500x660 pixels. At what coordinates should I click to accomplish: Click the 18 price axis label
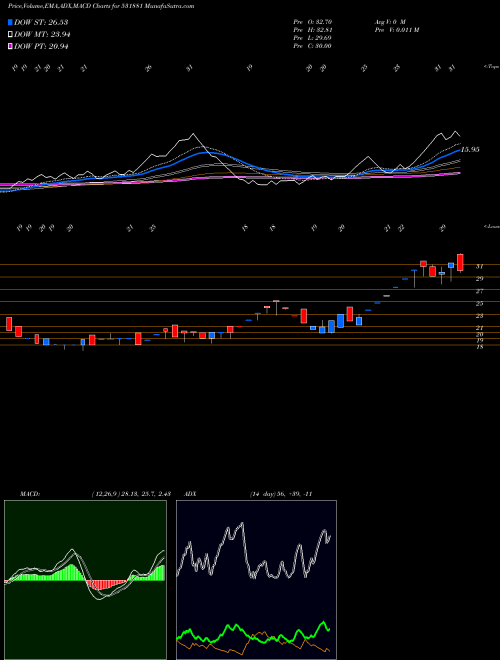[479, 346]
